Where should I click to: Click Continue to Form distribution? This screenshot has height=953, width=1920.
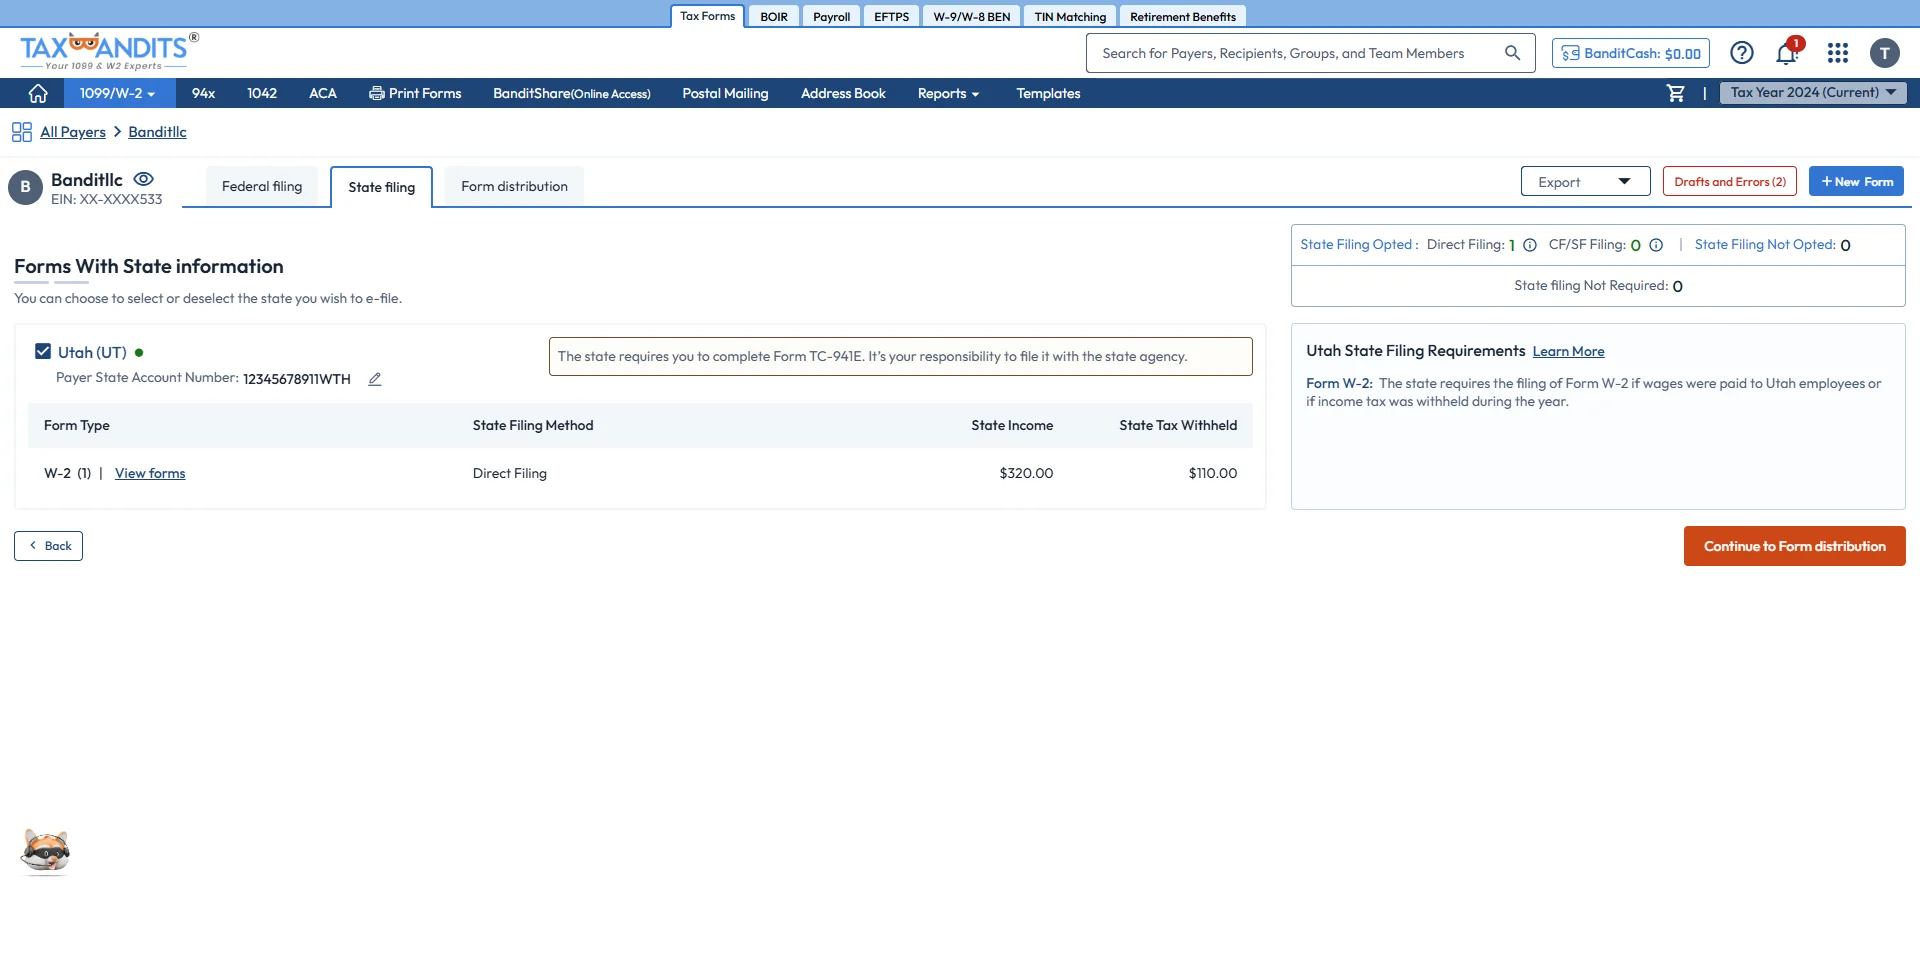1795,546
